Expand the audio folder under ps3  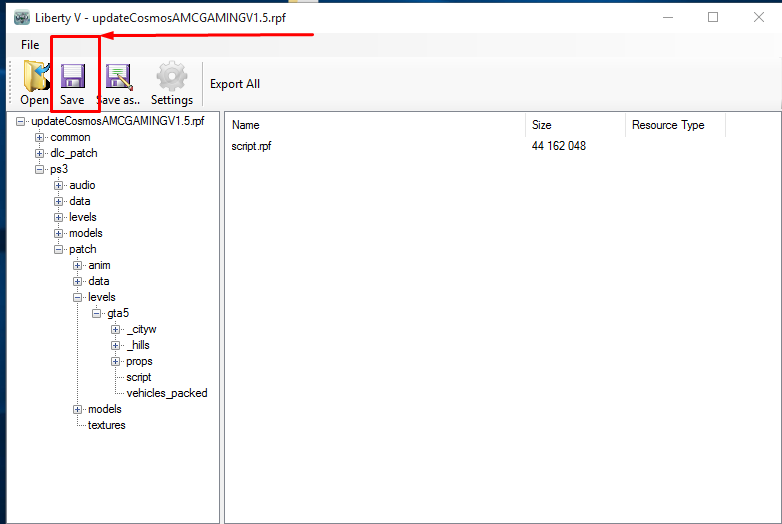pyautogui.click(x=58, y=185)
